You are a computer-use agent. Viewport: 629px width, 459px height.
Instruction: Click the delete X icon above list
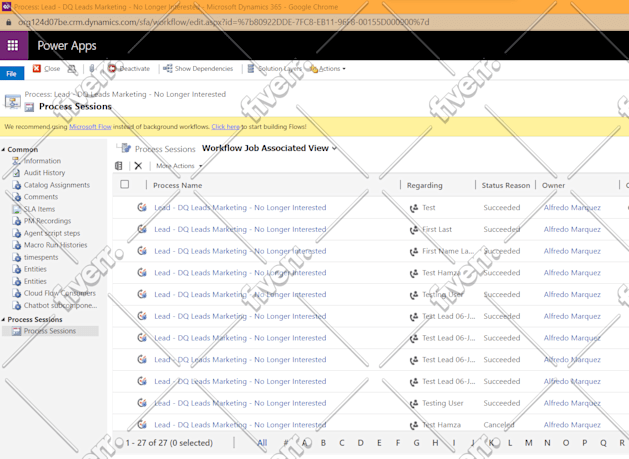coord(138,166)
